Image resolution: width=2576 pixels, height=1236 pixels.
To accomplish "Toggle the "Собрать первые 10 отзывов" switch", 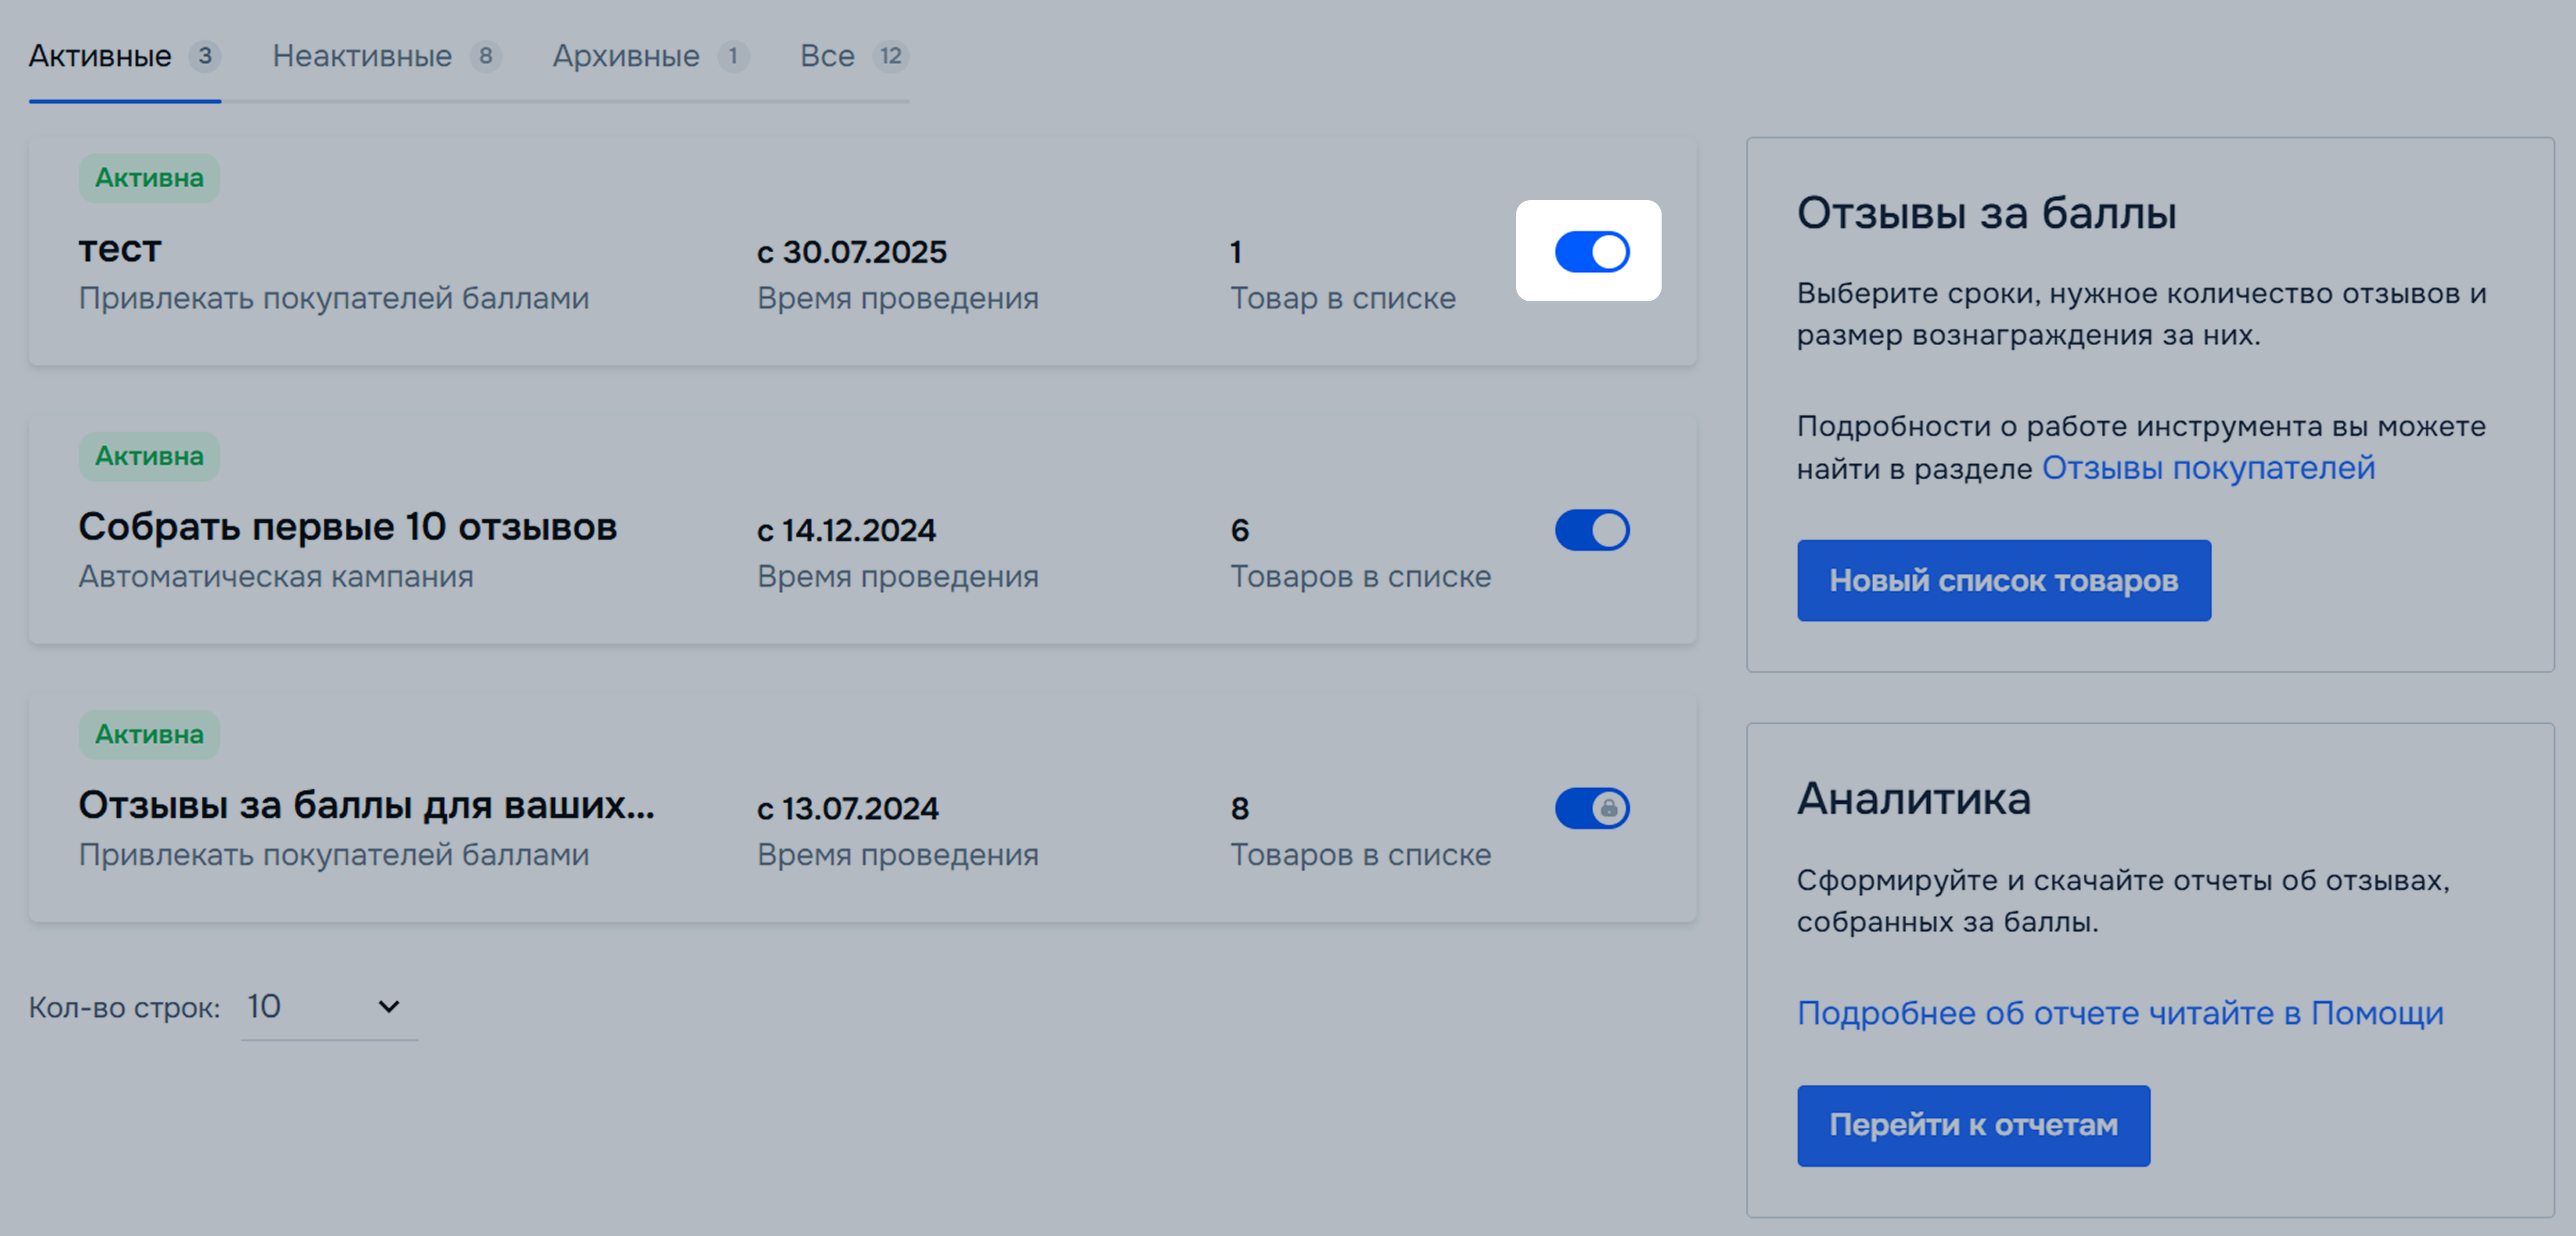I will coord(1591,530).
